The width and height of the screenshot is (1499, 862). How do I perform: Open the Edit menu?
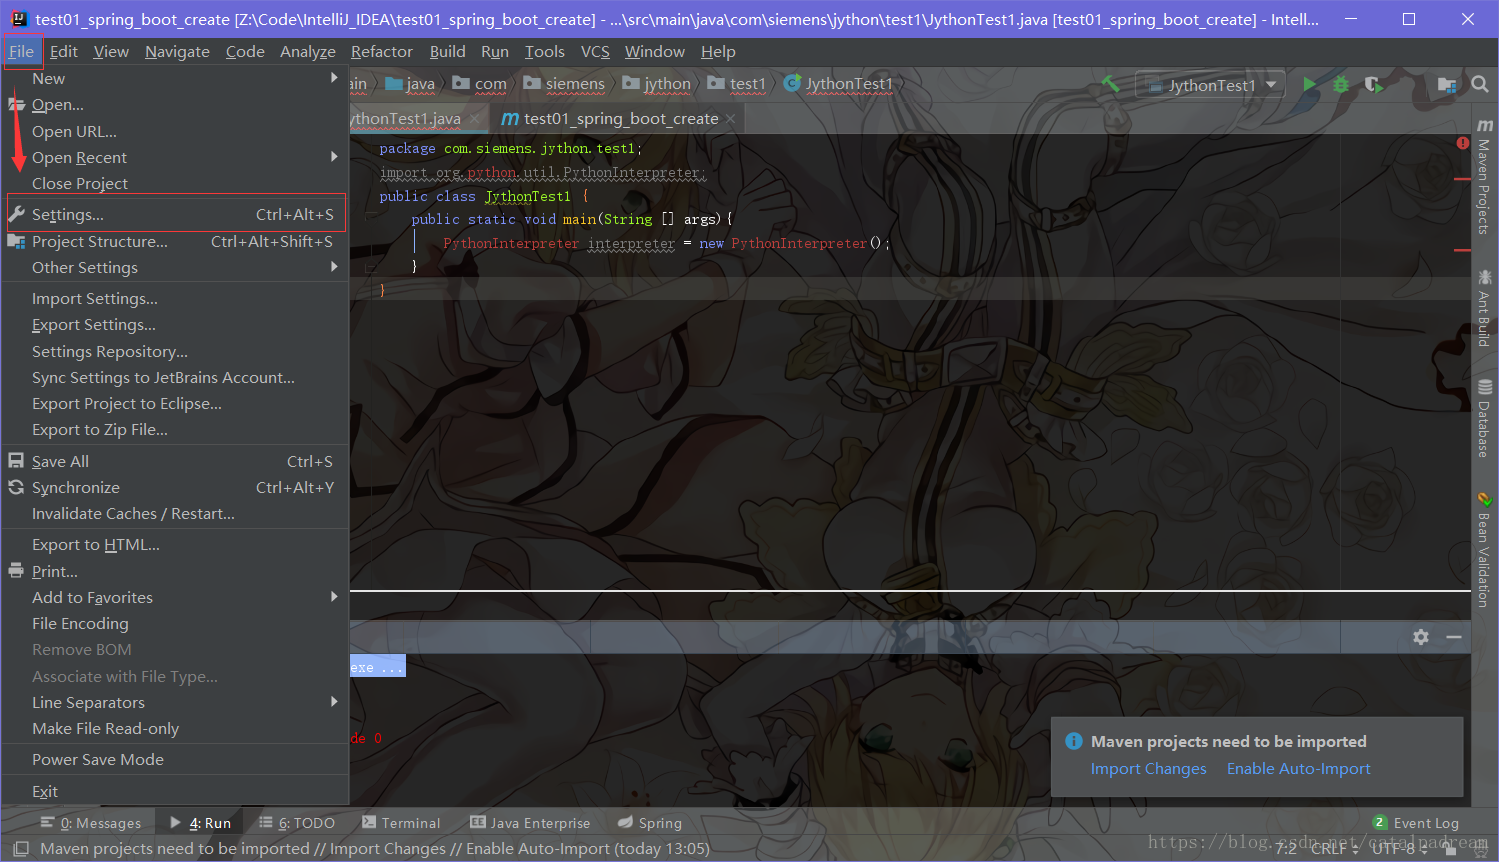tap(64, 51)
